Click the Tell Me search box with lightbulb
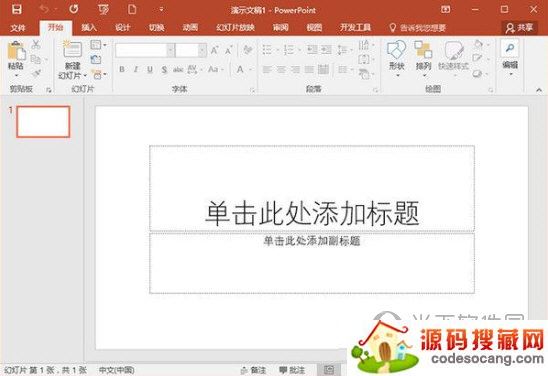The width and height of the screenshot is (548, 376). point(417,28)
